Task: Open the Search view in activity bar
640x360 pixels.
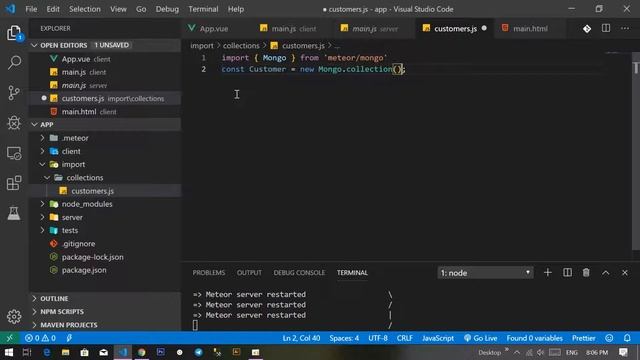Action: (x=14, y=62)
